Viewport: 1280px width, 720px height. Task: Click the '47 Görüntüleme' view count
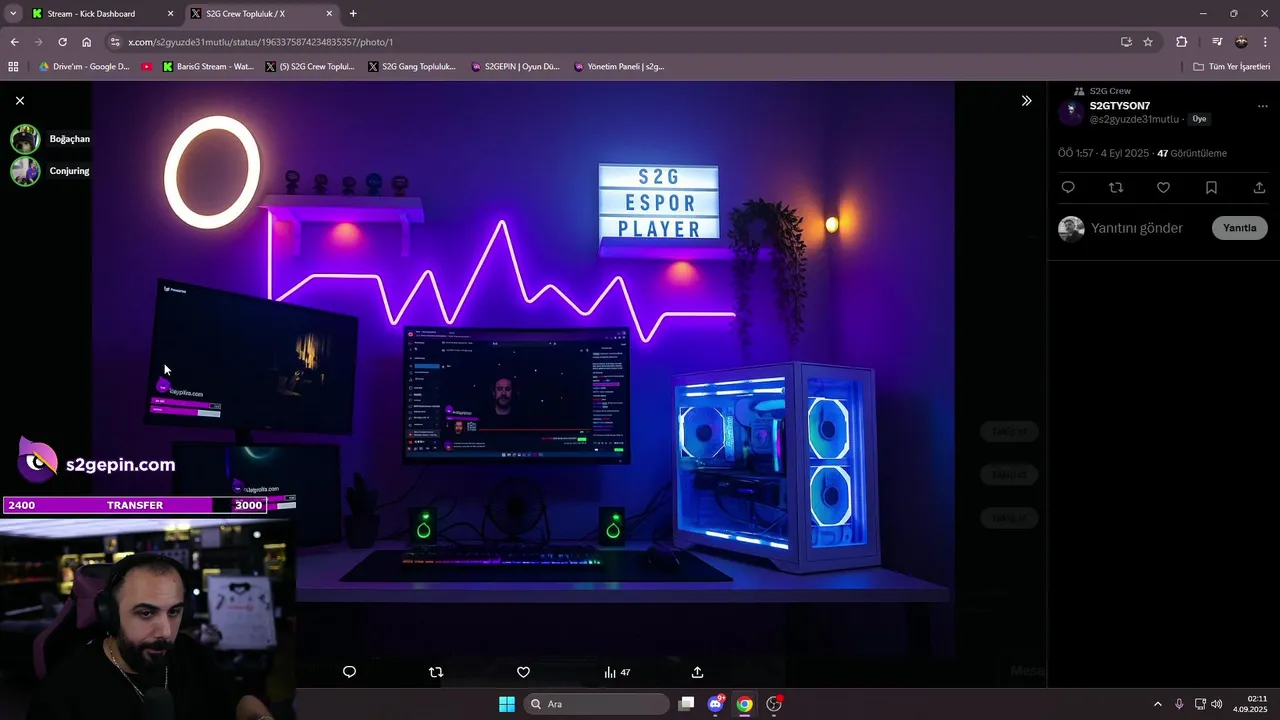click(1192, 154)
